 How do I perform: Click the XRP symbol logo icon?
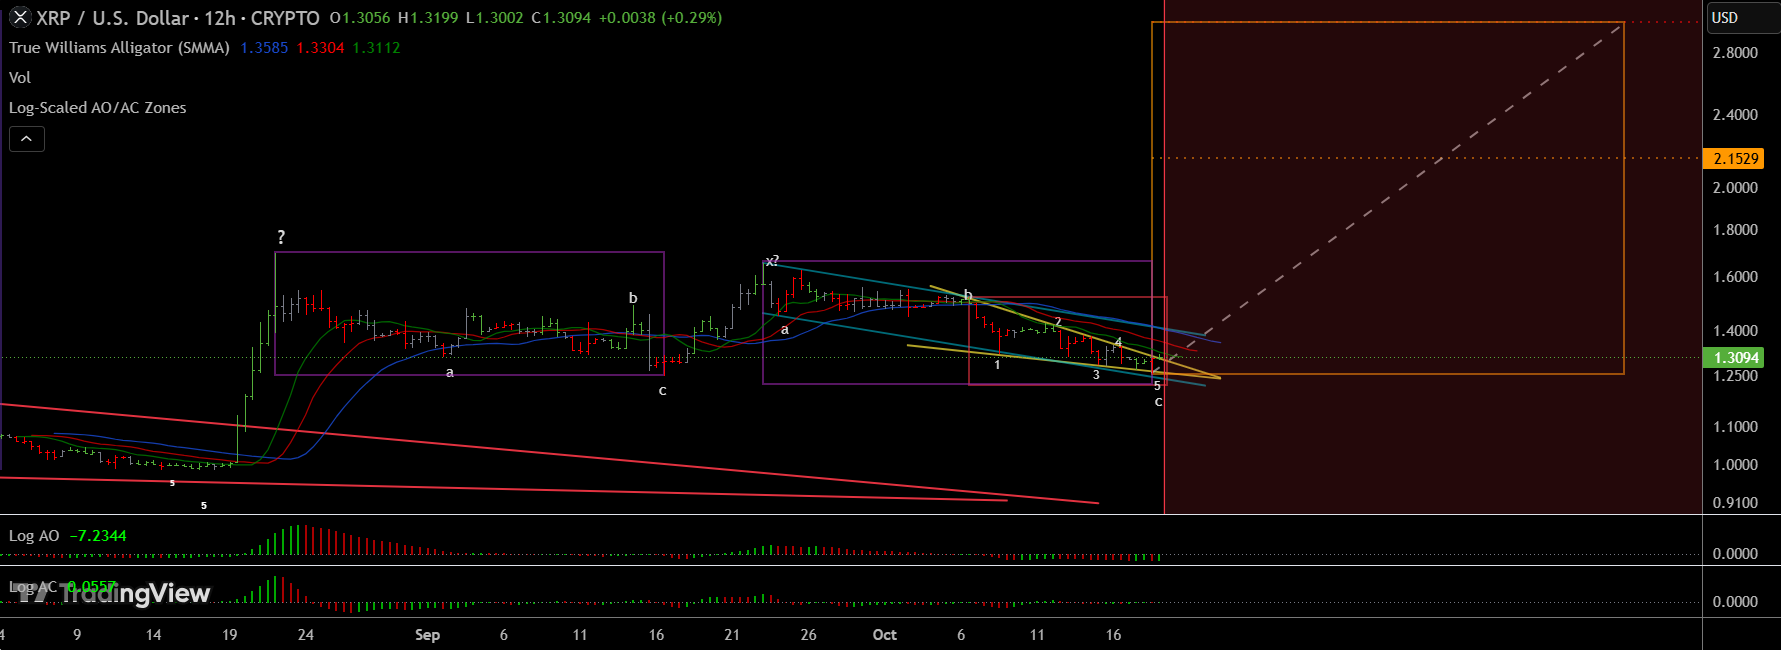tap(19, 17)
